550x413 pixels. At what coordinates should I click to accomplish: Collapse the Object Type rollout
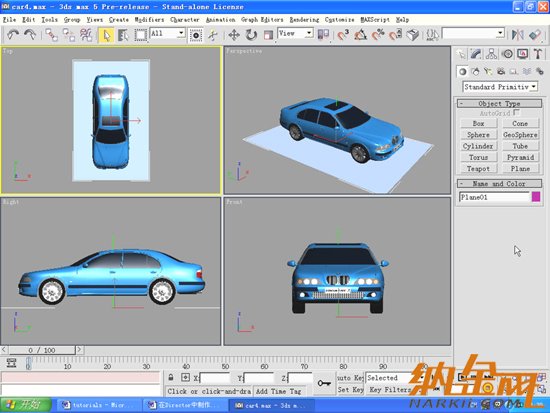point(499,104)
